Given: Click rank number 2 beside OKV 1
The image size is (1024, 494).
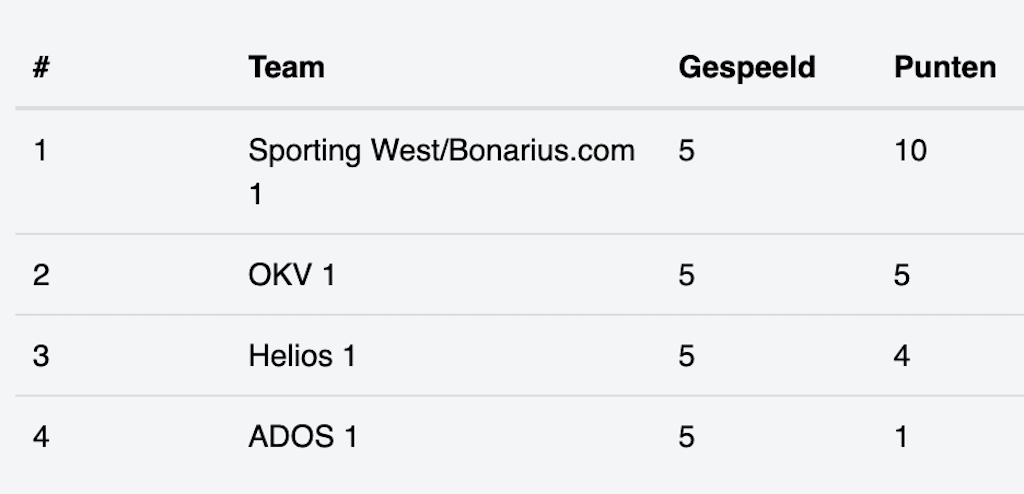Looking at the screenshot, I should (x=41, y=275).
